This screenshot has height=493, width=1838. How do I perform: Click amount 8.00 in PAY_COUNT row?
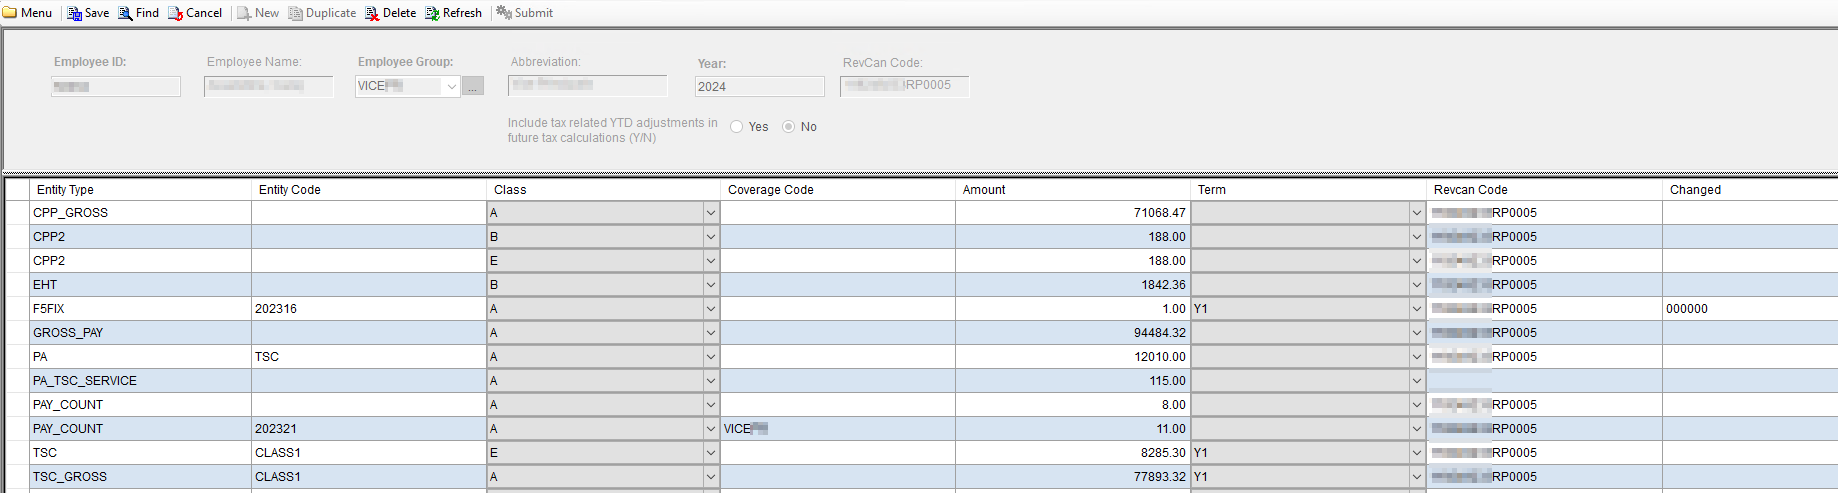click(1174, 405)
